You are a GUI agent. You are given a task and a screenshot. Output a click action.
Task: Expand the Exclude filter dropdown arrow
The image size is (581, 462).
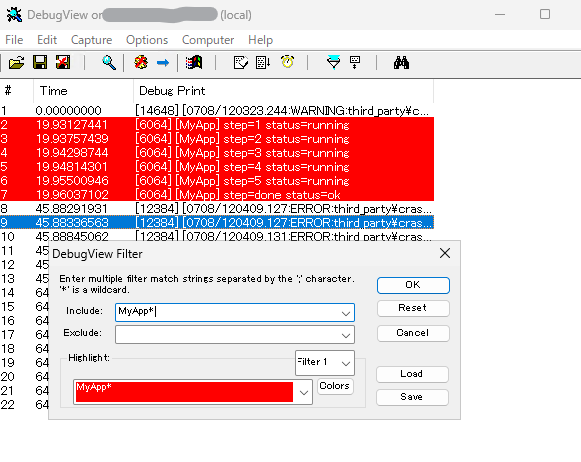[x=346, y=335]
